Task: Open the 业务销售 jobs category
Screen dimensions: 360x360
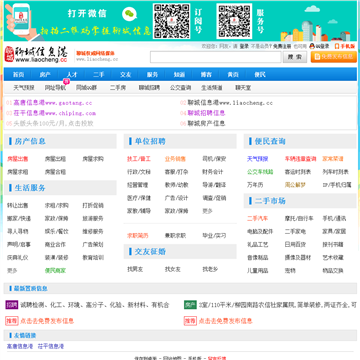Action: (175, 159)
